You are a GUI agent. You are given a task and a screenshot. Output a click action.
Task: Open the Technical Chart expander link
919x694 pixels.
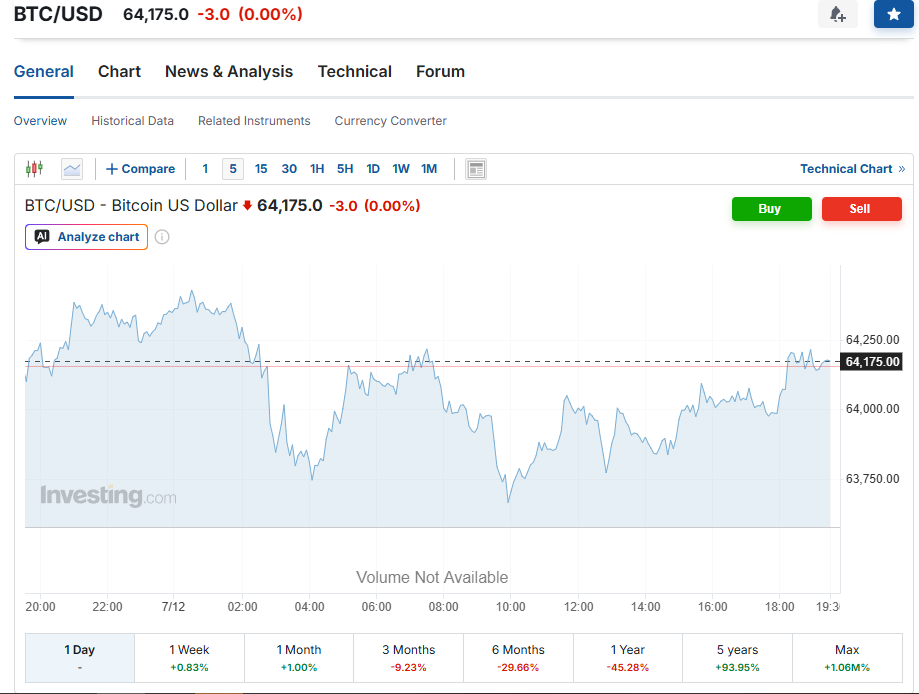(853, 169)
